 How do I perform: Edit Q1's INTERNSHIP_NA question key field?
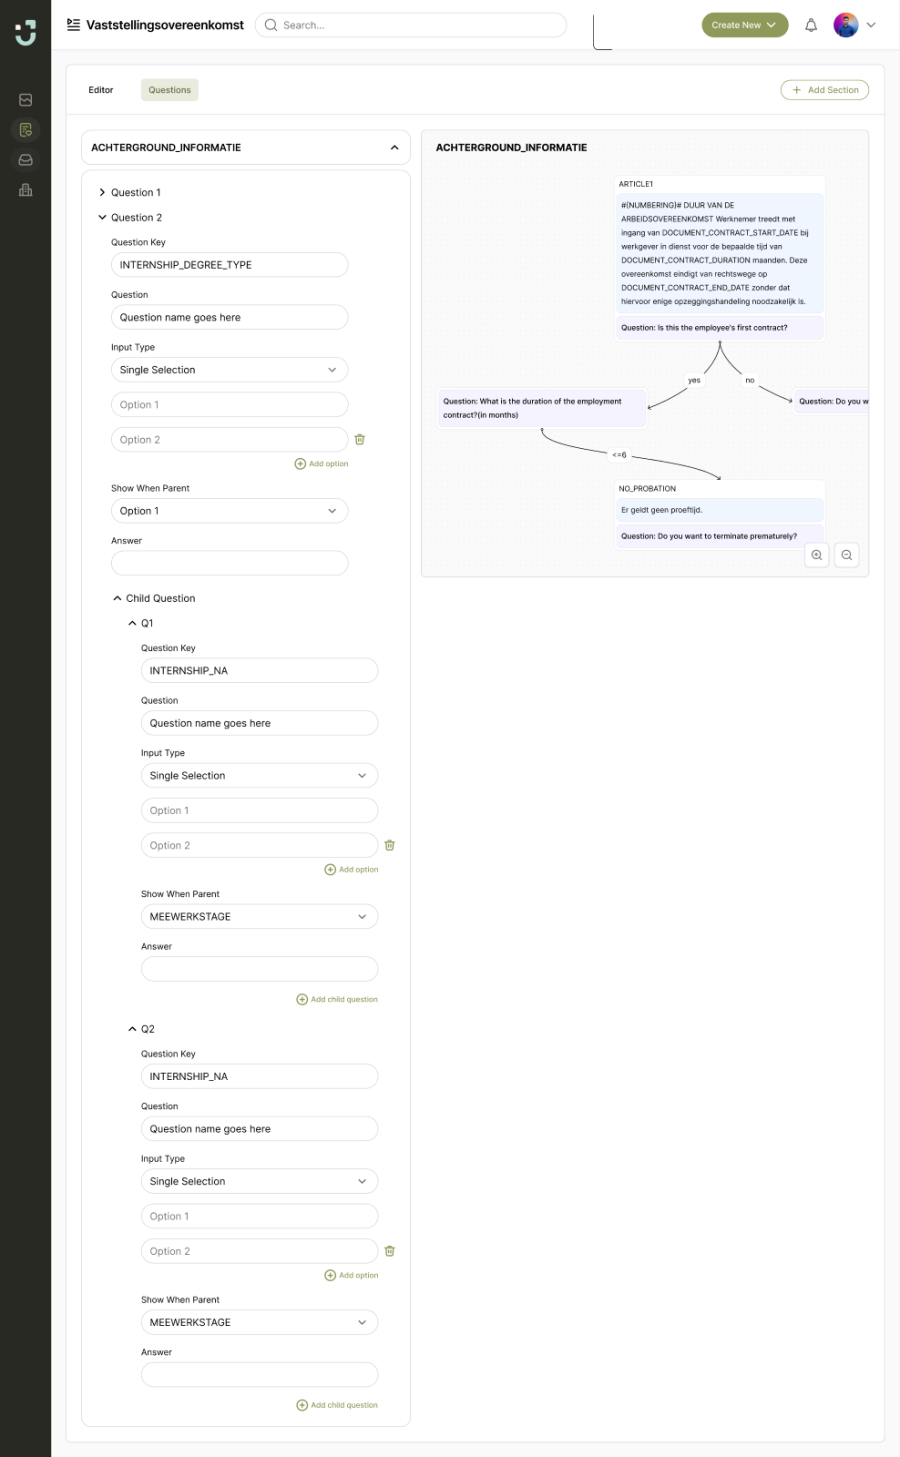tap(260, 671)
